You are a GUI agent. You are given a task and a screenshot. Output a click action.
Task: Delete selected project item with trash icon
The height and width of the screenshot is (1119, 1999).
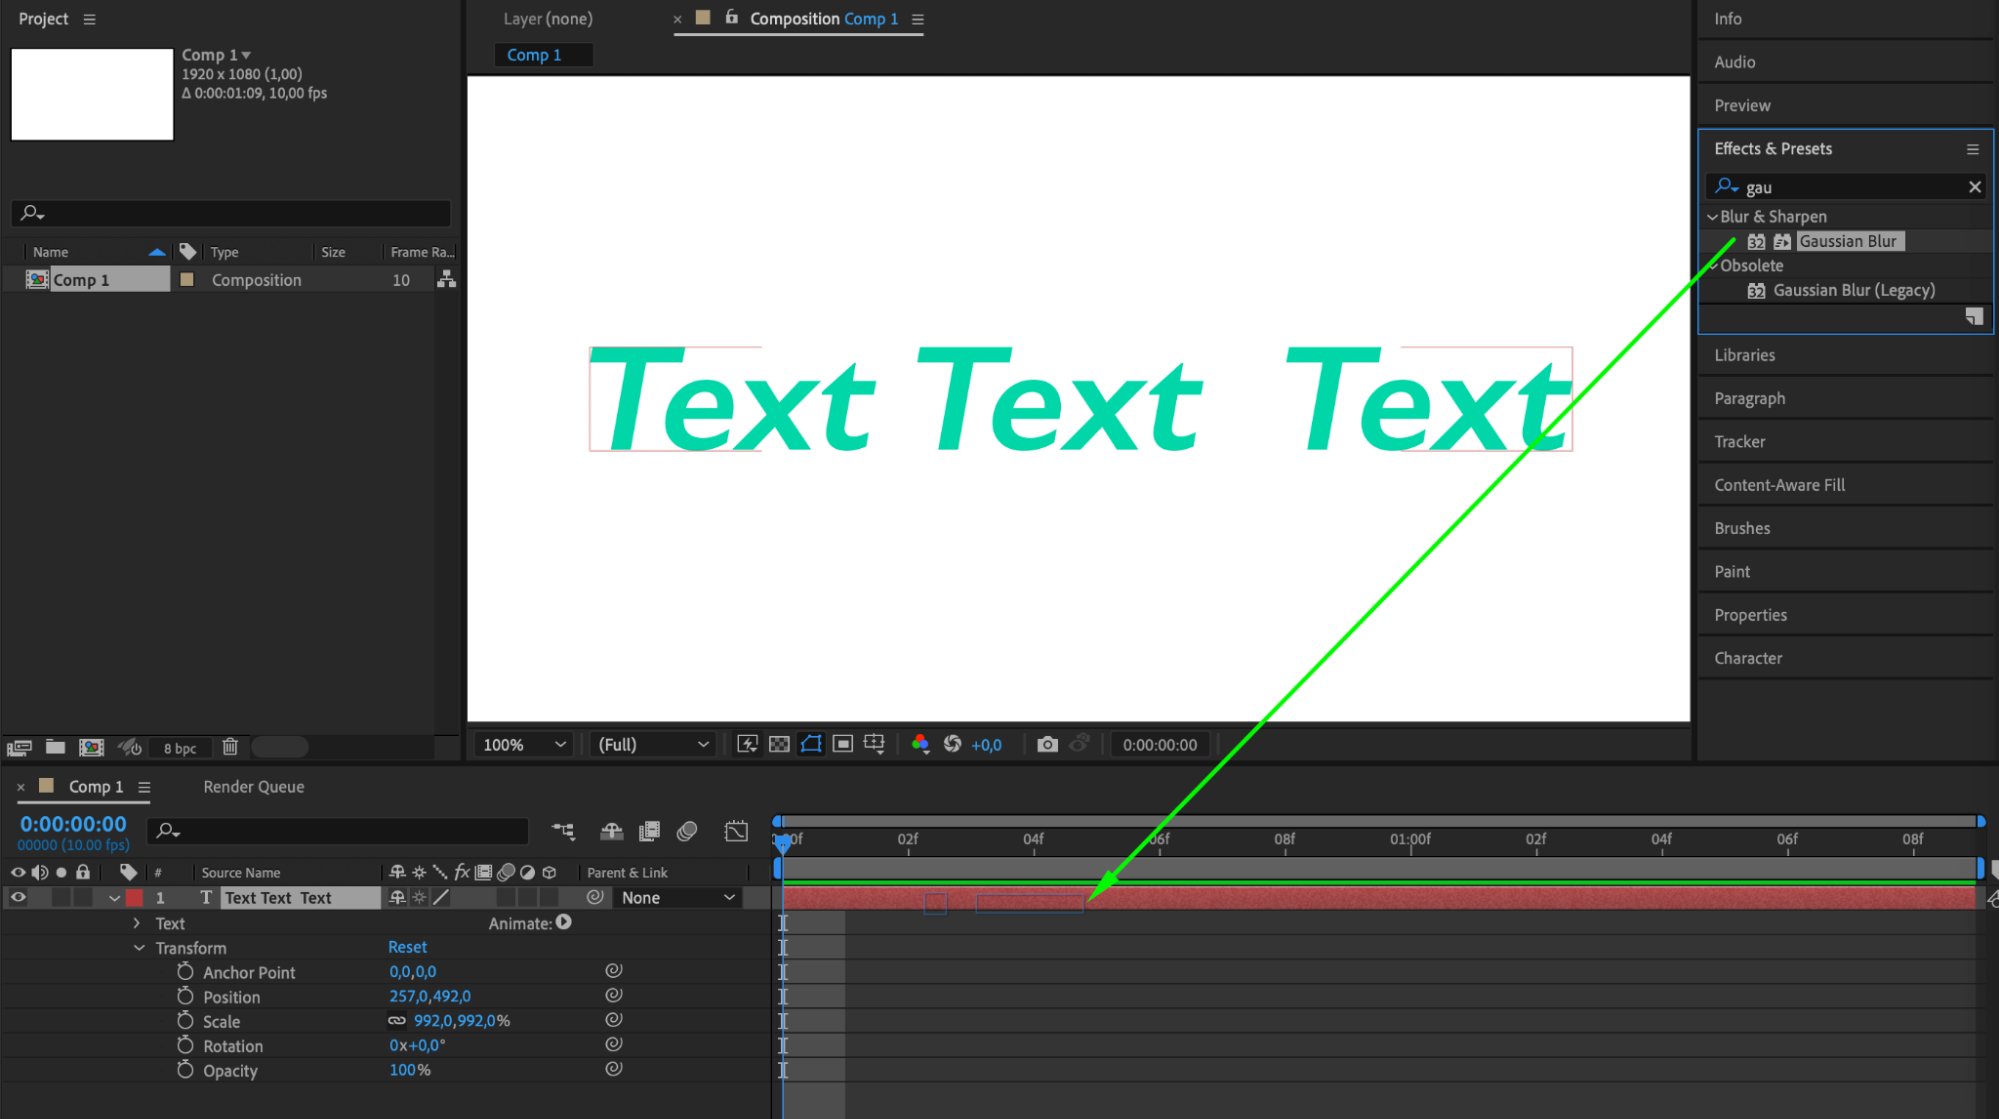[230, 747]
